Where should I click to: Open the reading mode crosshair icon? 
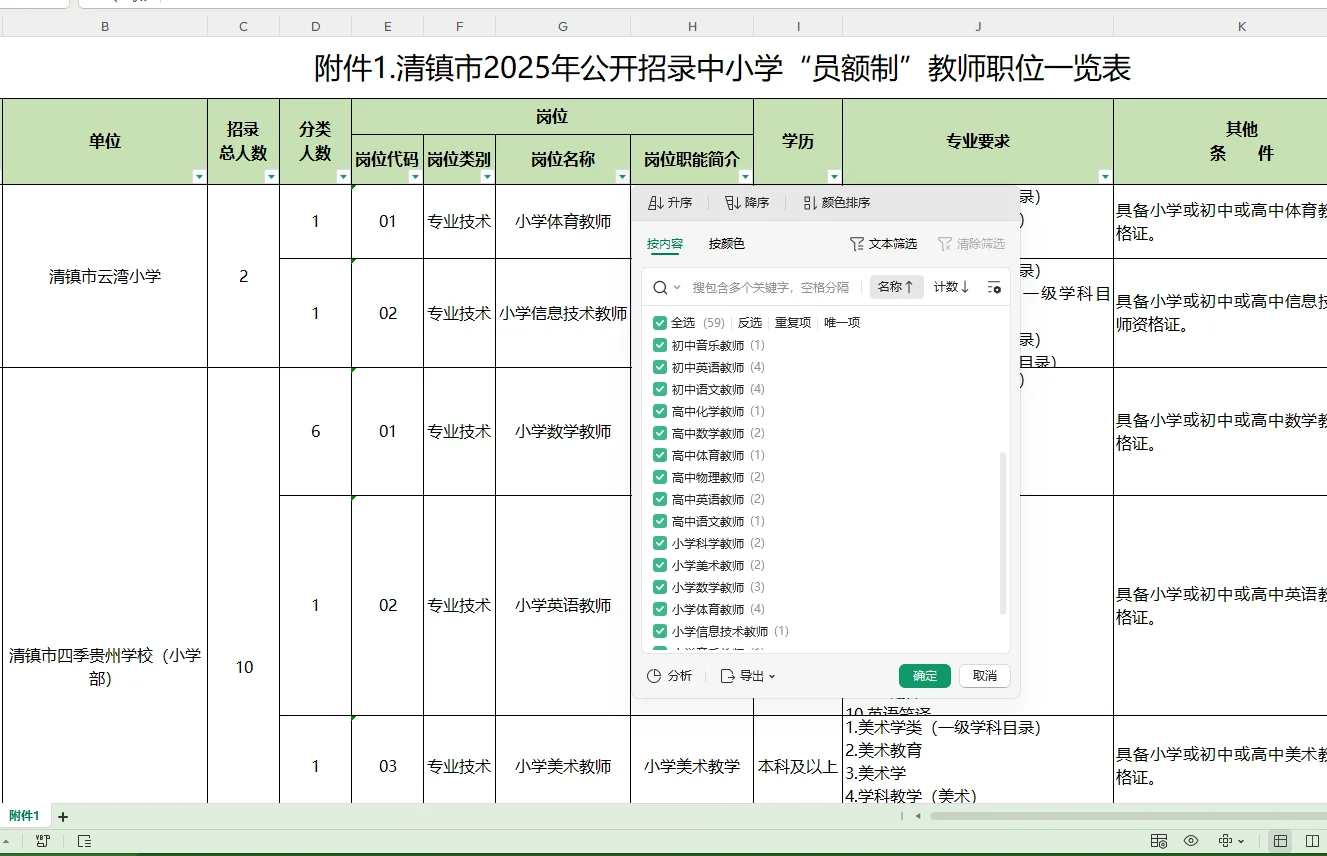[x=1225, y=841]
